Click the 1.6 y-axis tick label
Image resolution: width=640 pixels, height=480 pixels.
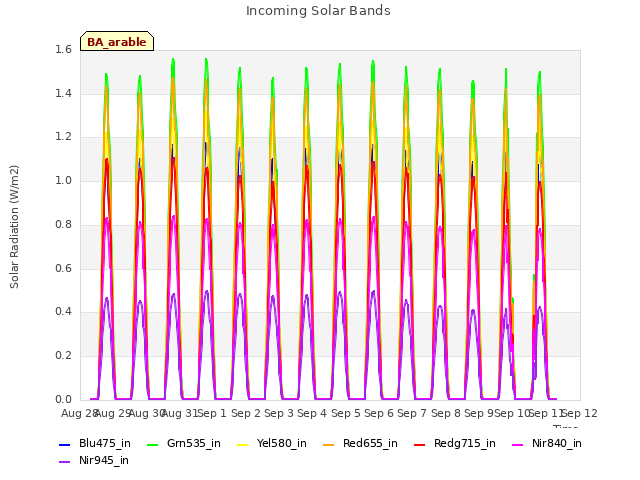63,50
